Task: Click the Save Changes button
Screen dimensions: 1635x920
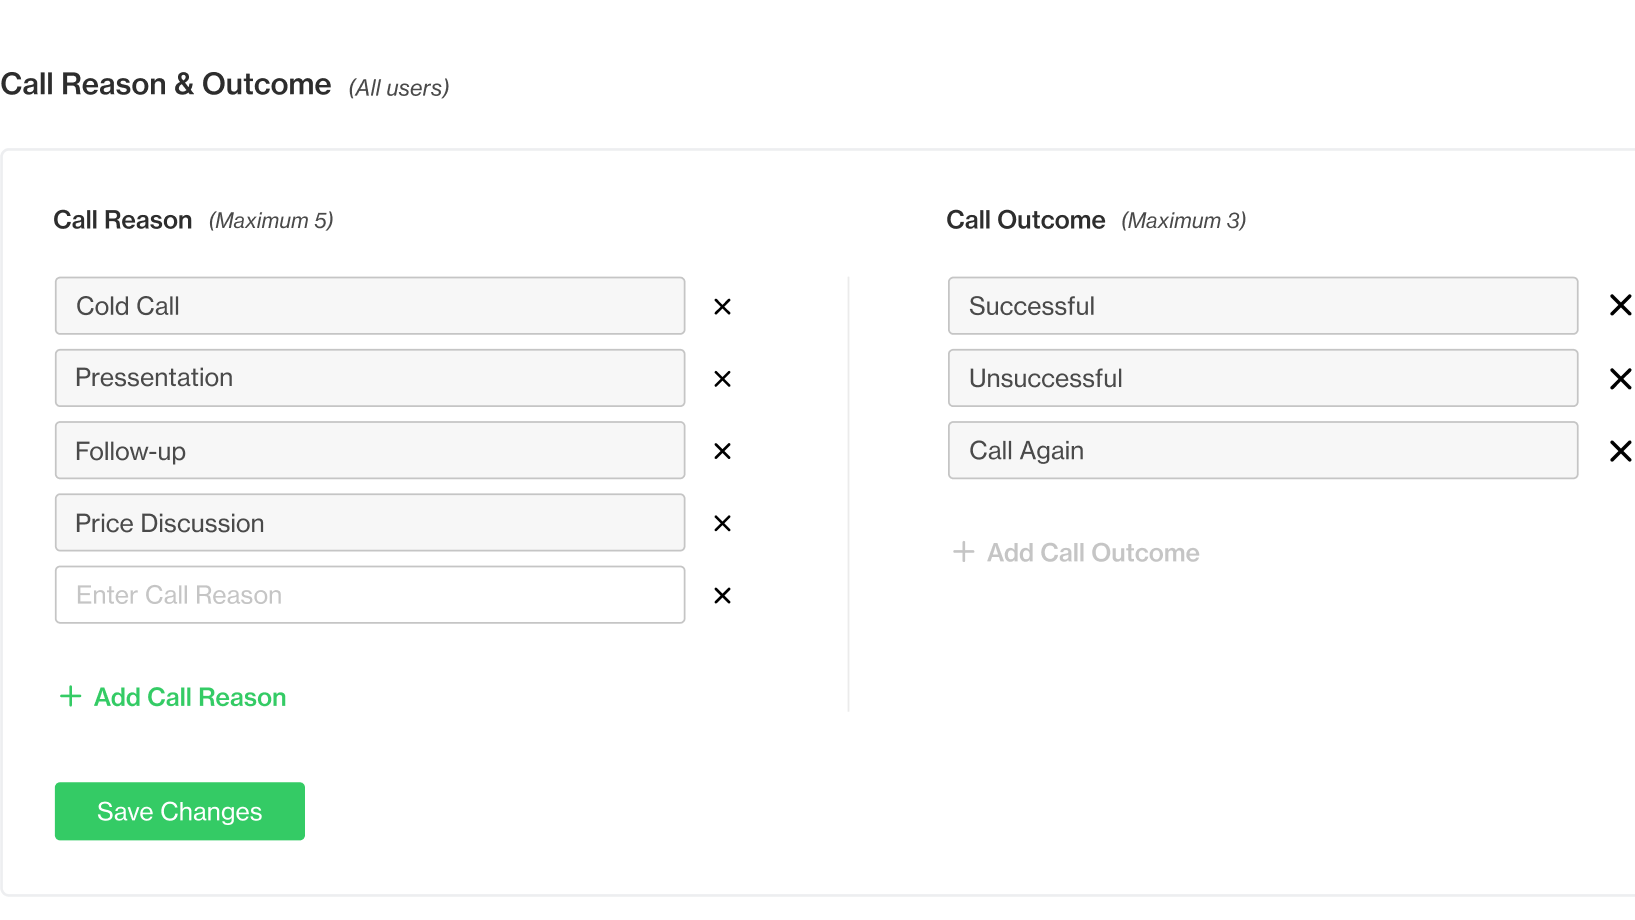Action: tap(179, 811)
